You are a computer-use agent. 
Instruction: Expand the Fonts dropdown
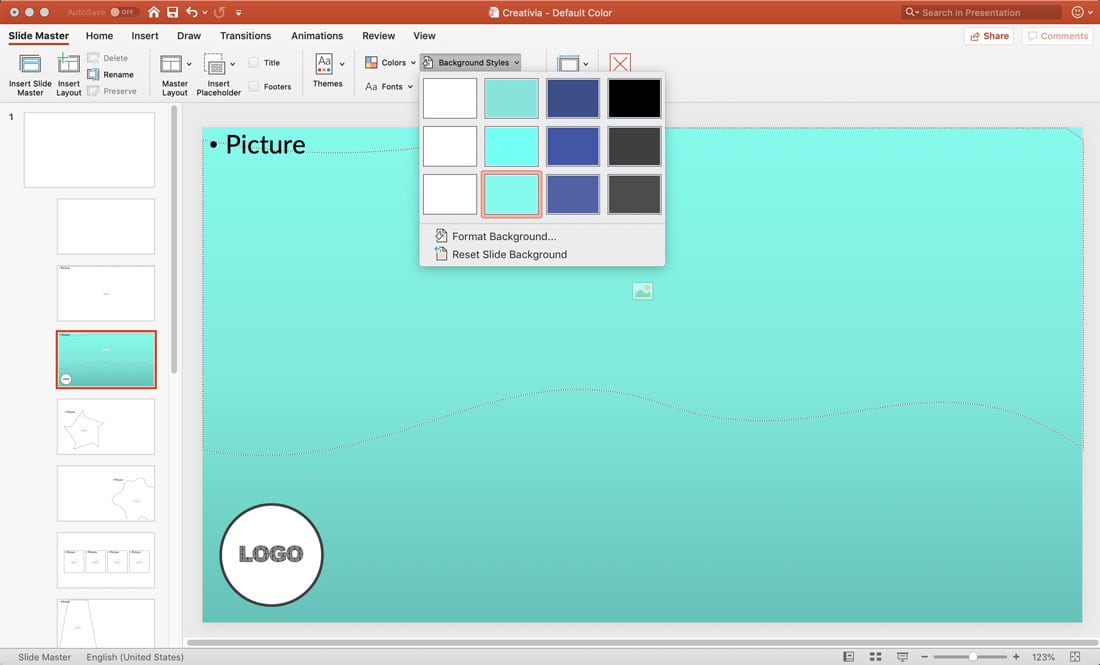coord(390,87)
